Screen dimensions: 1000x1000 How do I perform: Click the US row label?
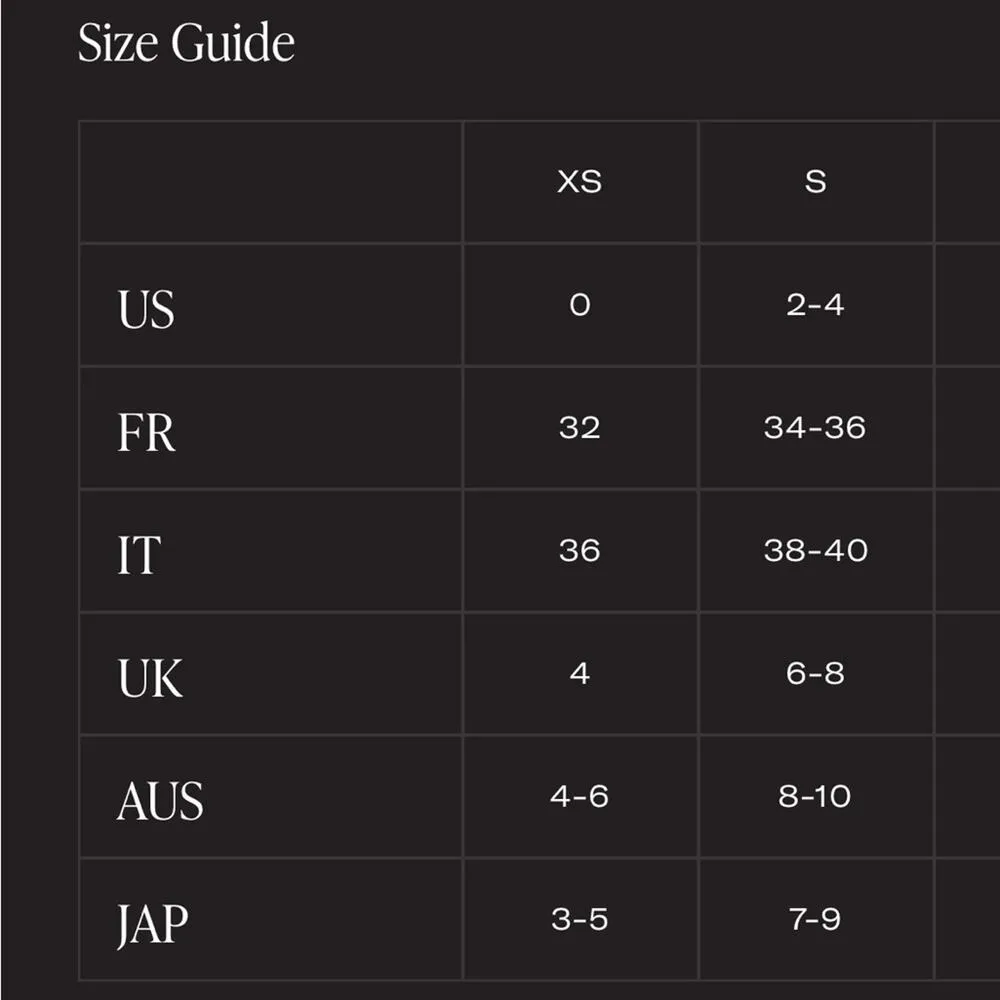click(146, 309)
